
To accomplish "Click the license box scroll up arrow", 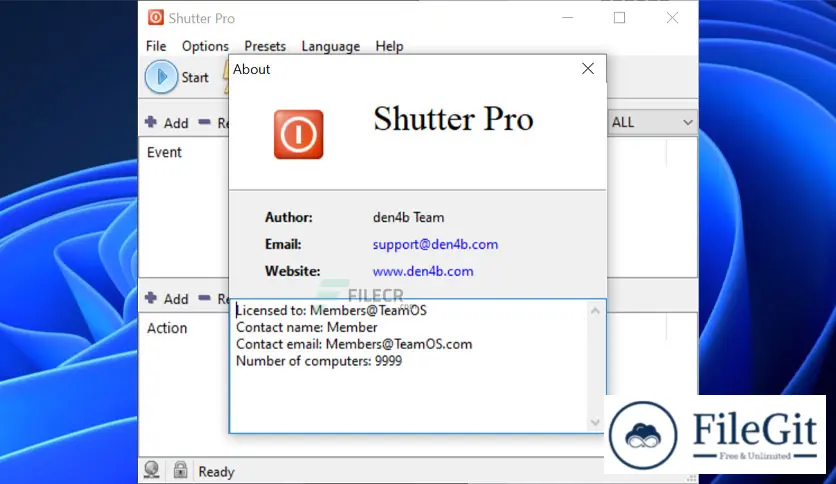I will pyautogui.click(x=595, y=311).
